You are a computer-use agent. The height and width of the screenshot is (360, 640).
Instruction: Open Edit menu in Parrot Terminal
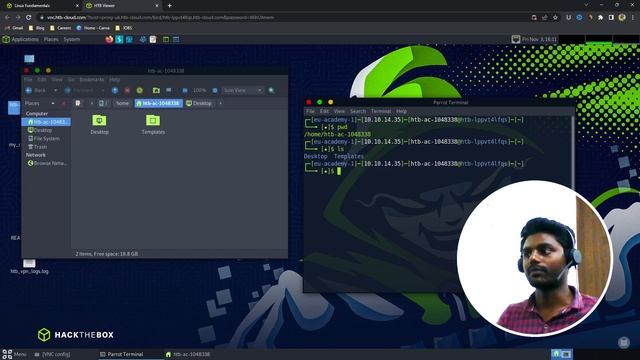[x=324, y=111]
